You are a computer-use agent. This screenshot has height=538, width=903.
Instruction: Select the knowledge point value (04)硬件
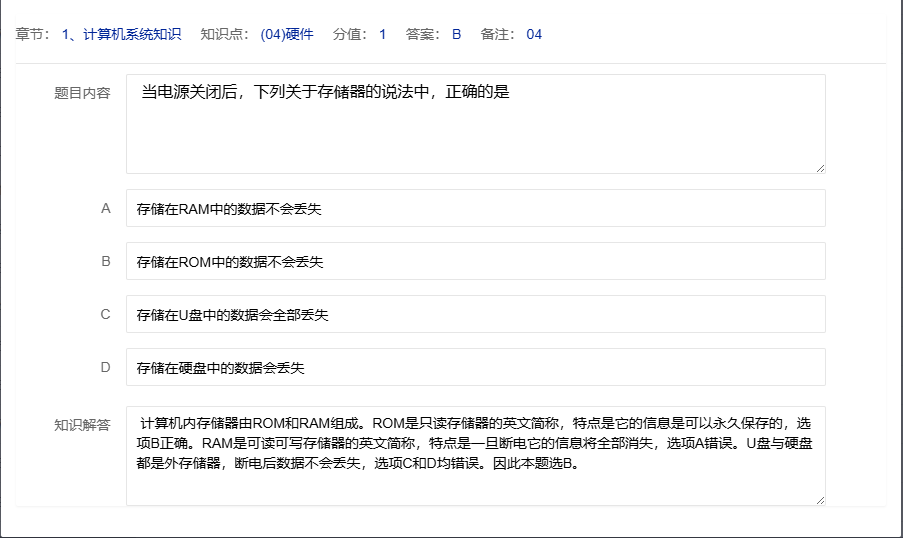click(286, 34)
